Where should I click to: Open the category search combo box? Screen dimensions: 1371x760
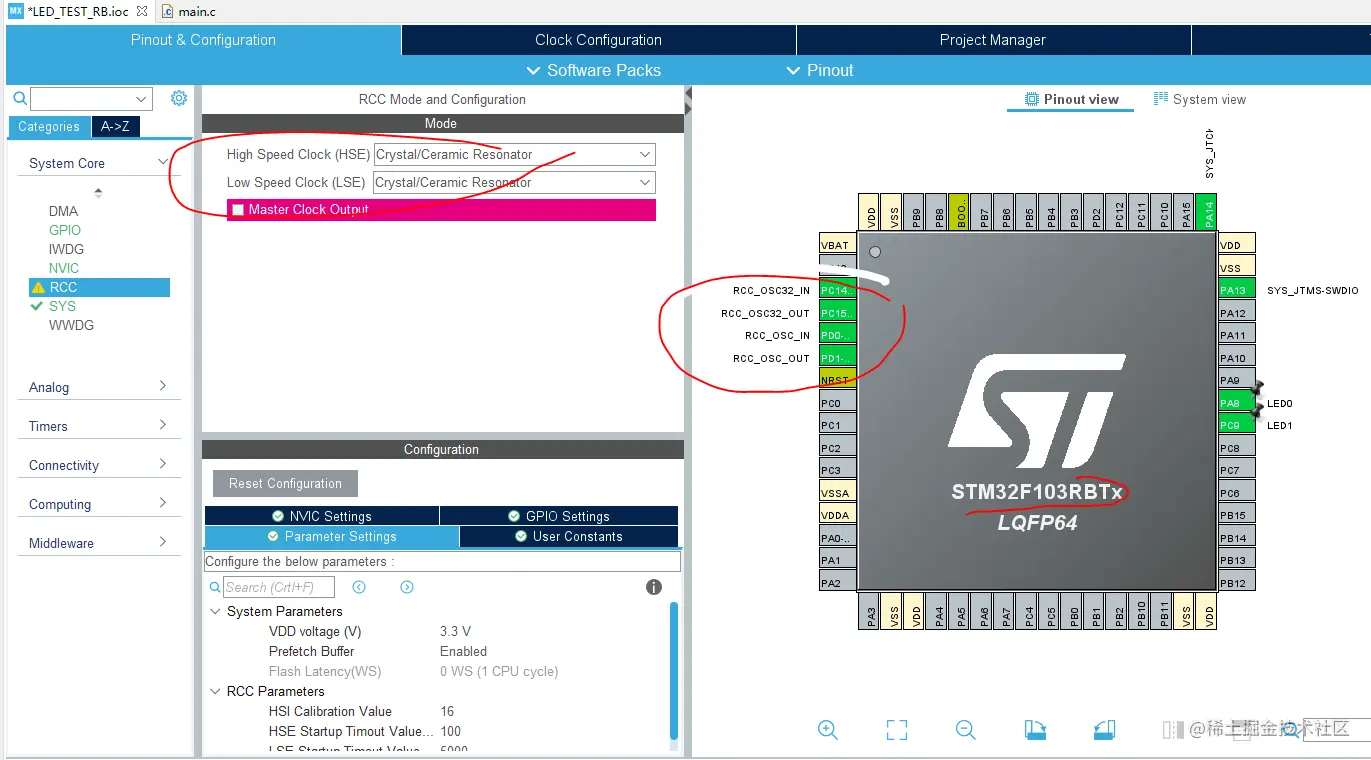tap(91, 98)
